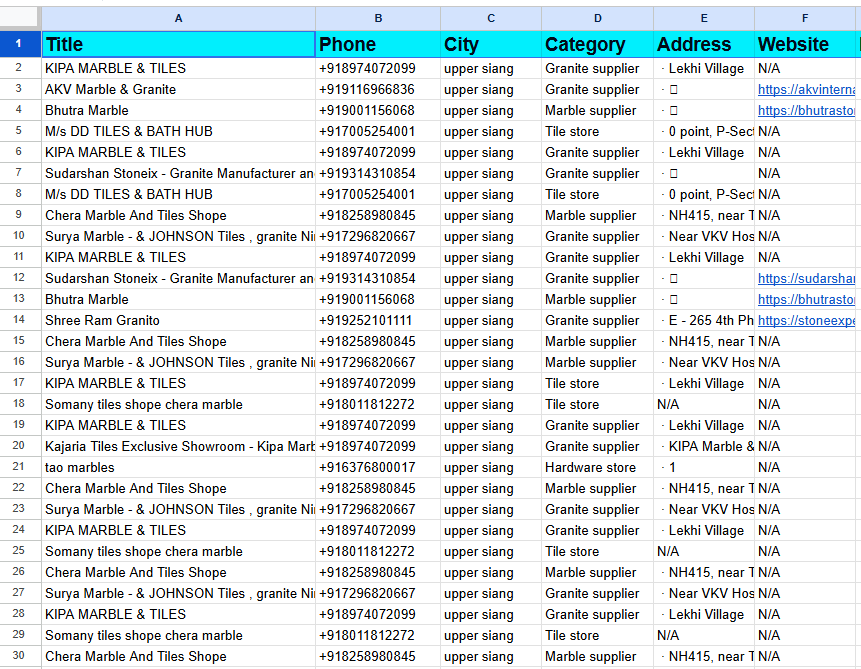The image size is (861, 669).
Task: Select phone +919116966836
Action: (378, 90)
